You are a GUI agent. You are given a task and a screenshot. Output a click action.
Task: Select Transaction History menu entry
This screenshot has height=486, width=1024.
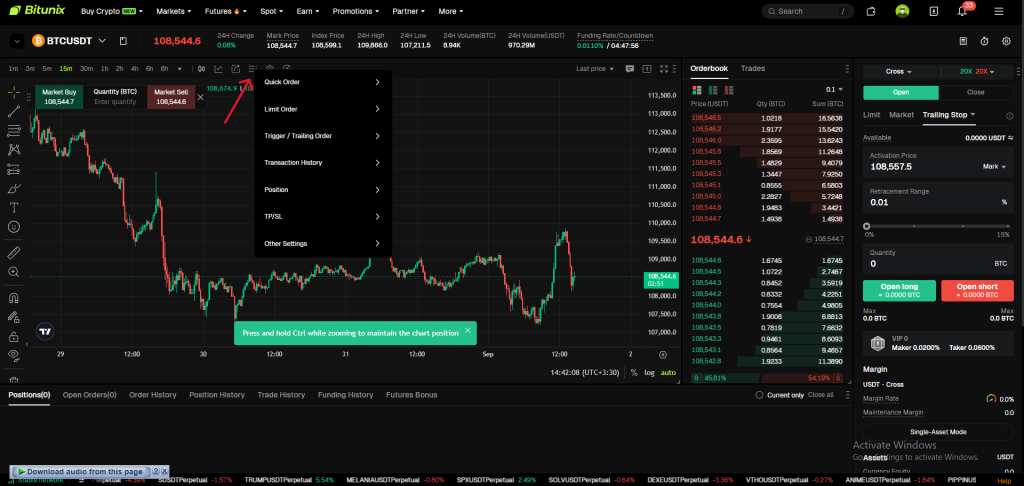pos(322,162)
